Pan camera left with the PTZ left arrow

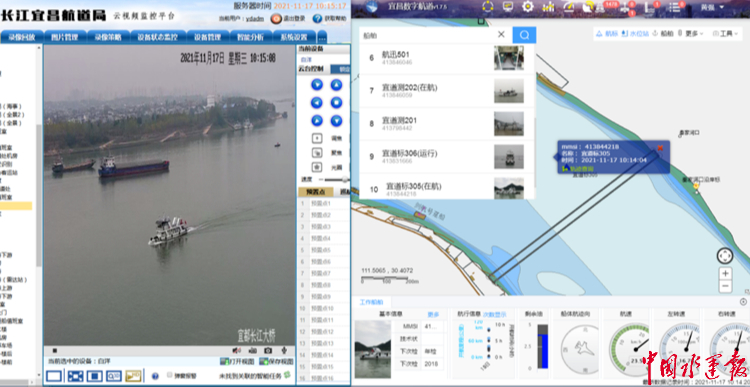317,102
